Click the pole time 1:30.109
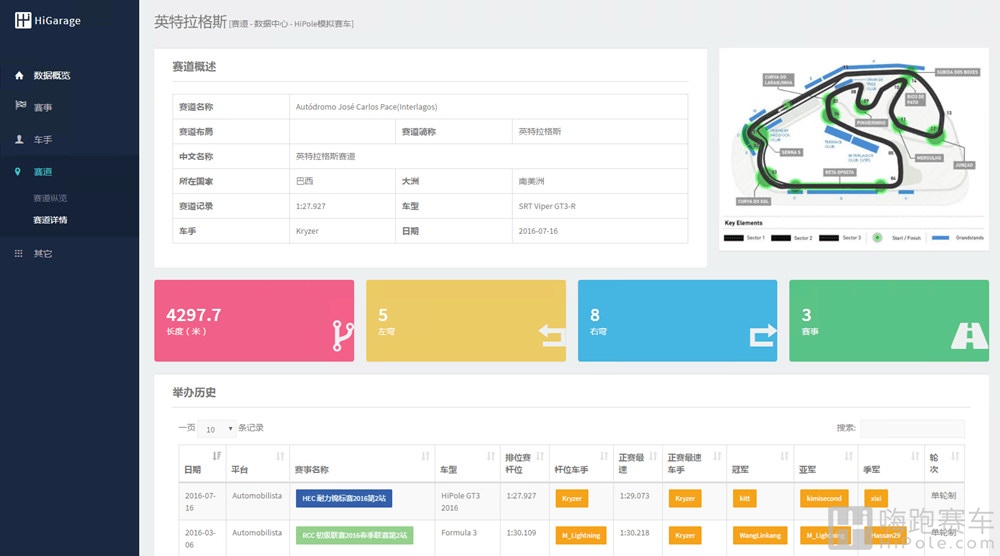This screenshot has width=1000, height=556. pos(521,532)
